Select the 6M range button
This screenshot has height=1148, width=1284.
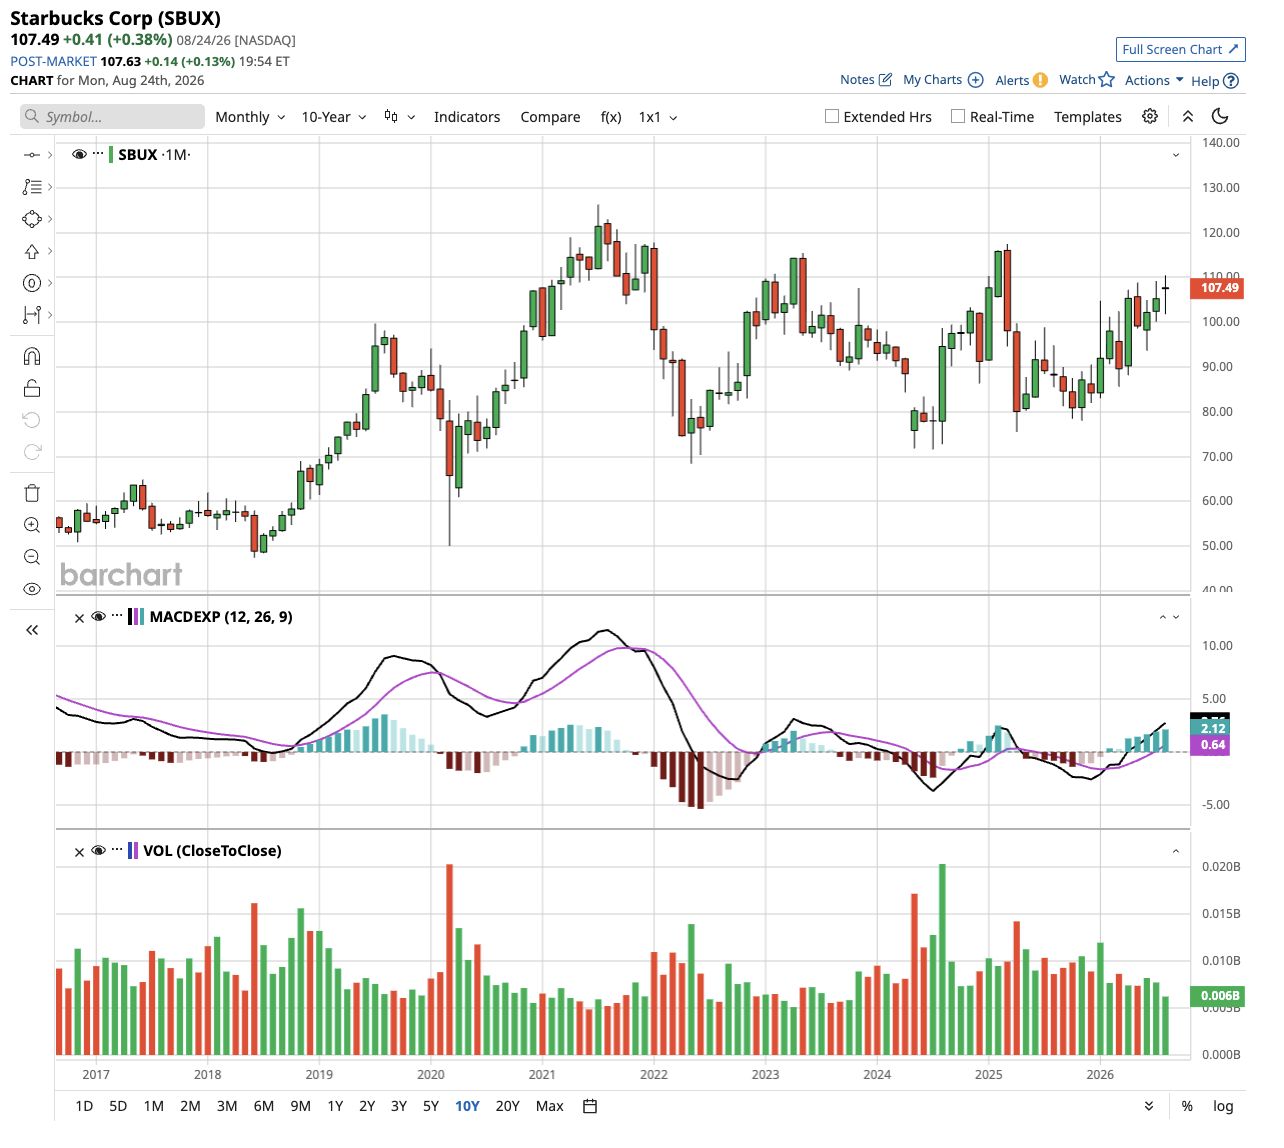point(264,1106)
